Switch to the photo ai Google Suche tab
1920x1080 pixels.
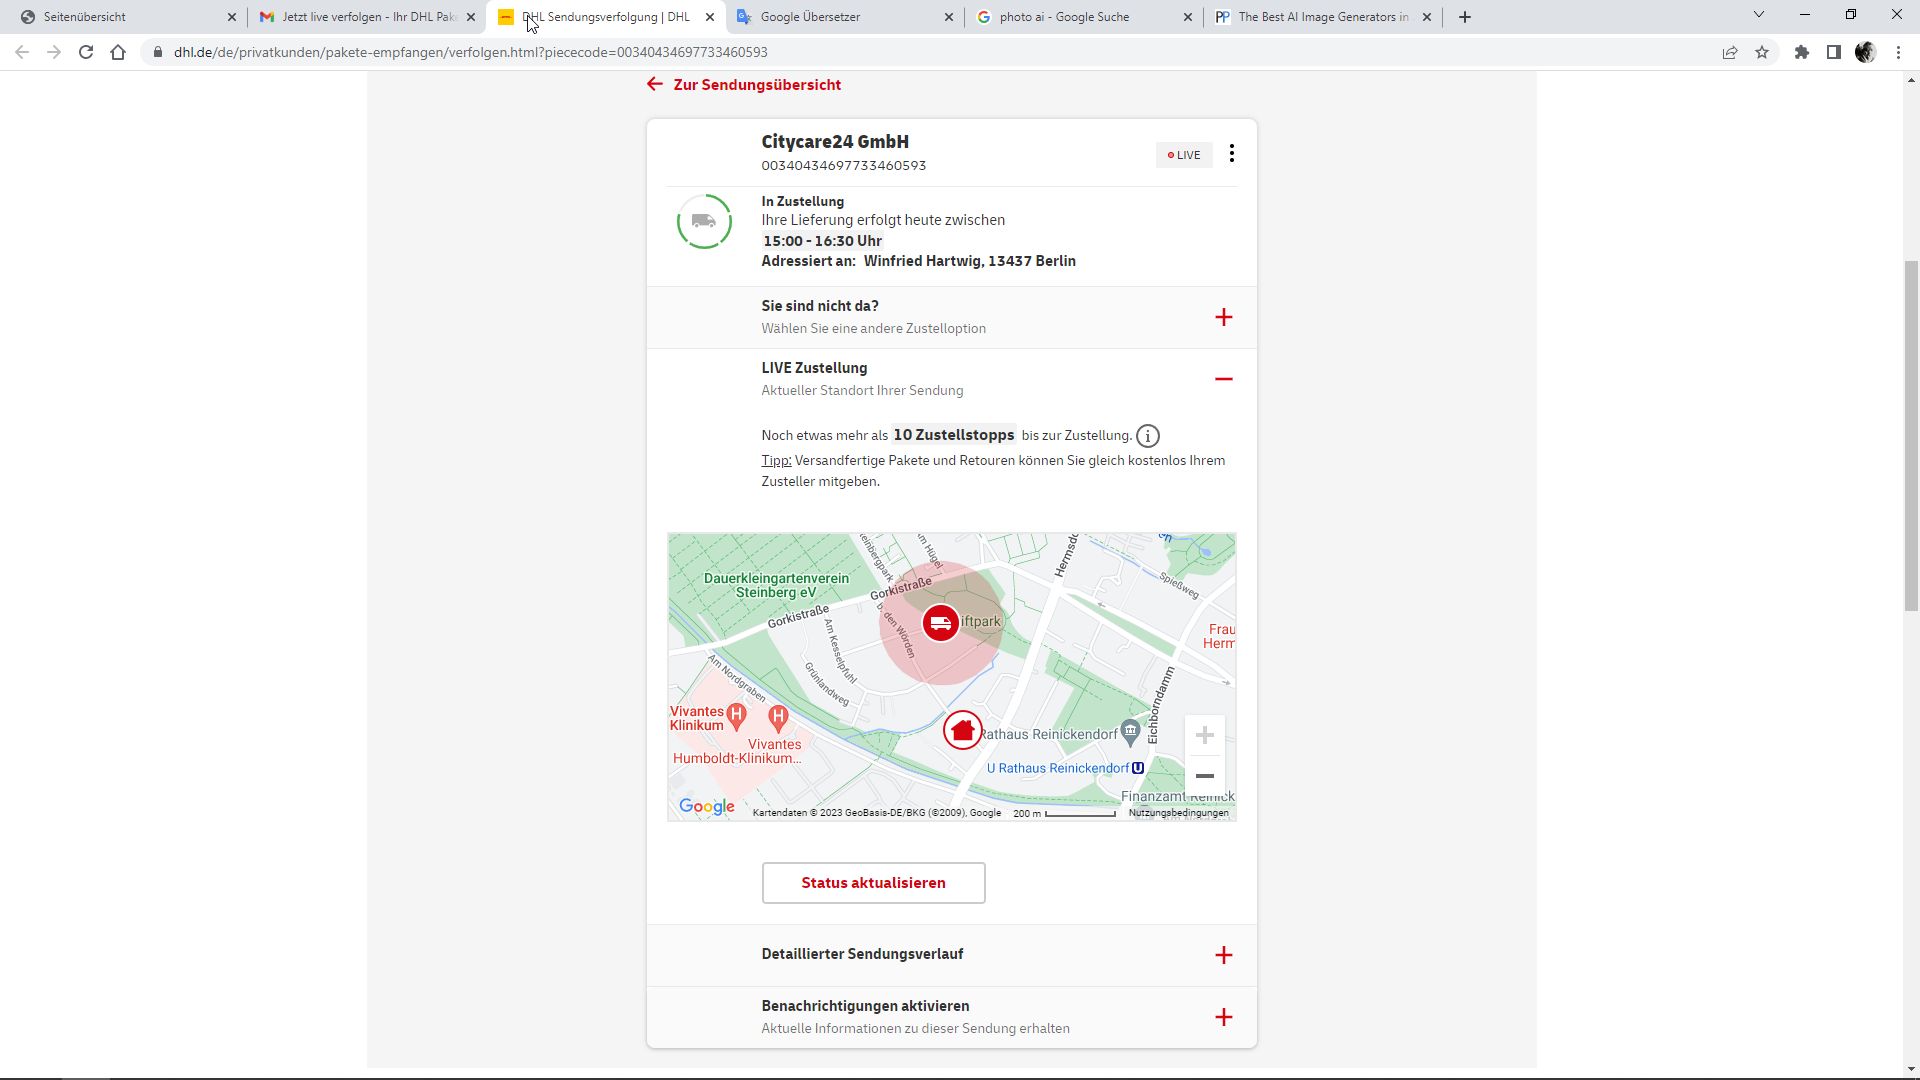[1083, 17]
